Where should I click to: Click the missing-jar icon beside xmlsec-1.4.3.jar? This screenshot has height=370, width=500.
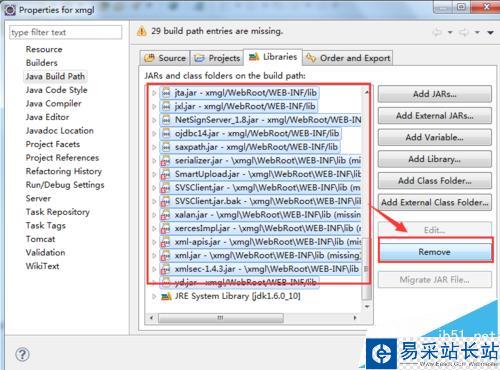(166, 269)
